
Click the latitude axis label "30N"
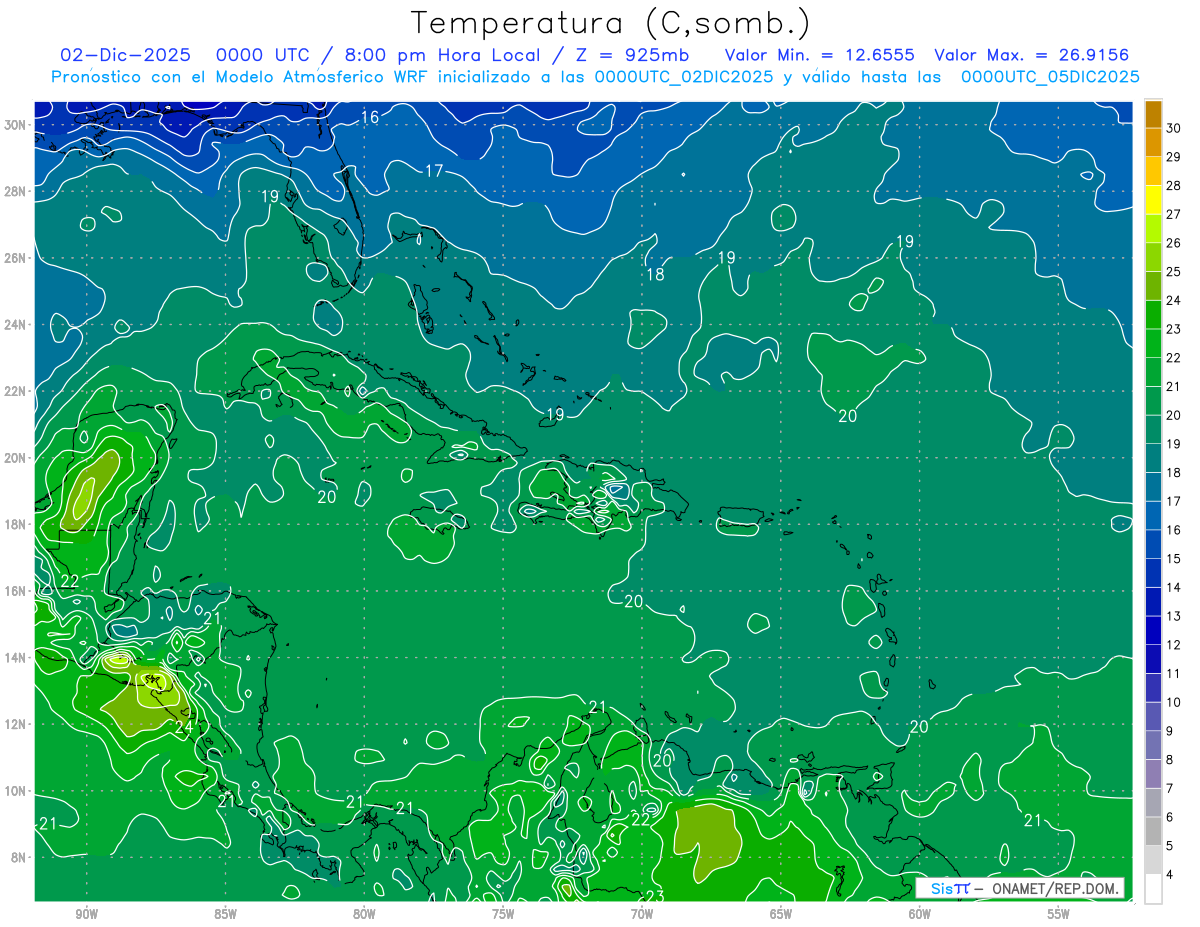[x=15, y=124]
